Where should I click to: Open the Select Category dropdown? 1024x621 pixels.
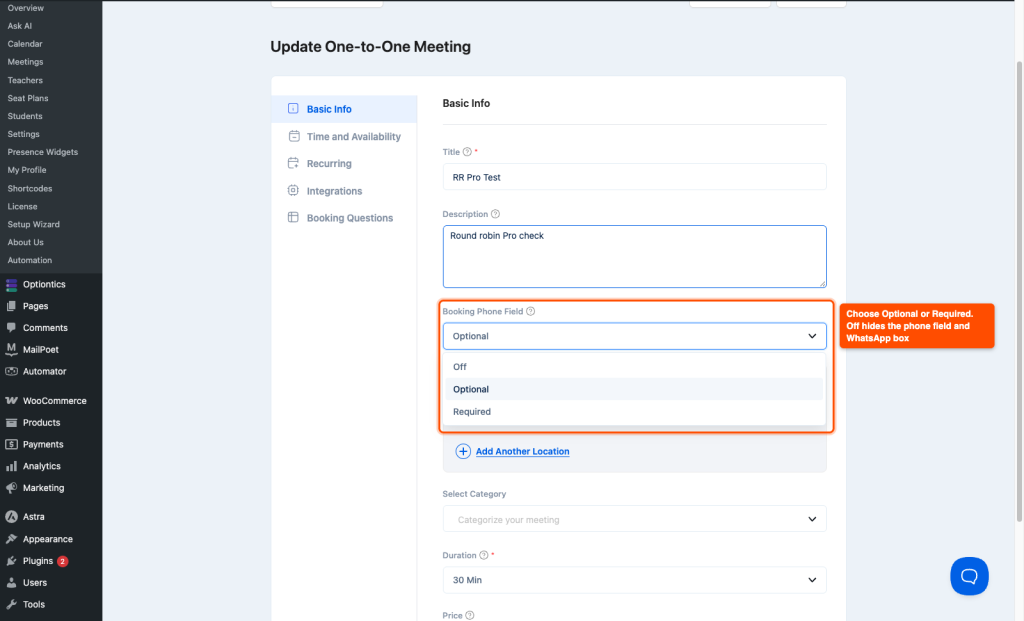coord(634,519)
